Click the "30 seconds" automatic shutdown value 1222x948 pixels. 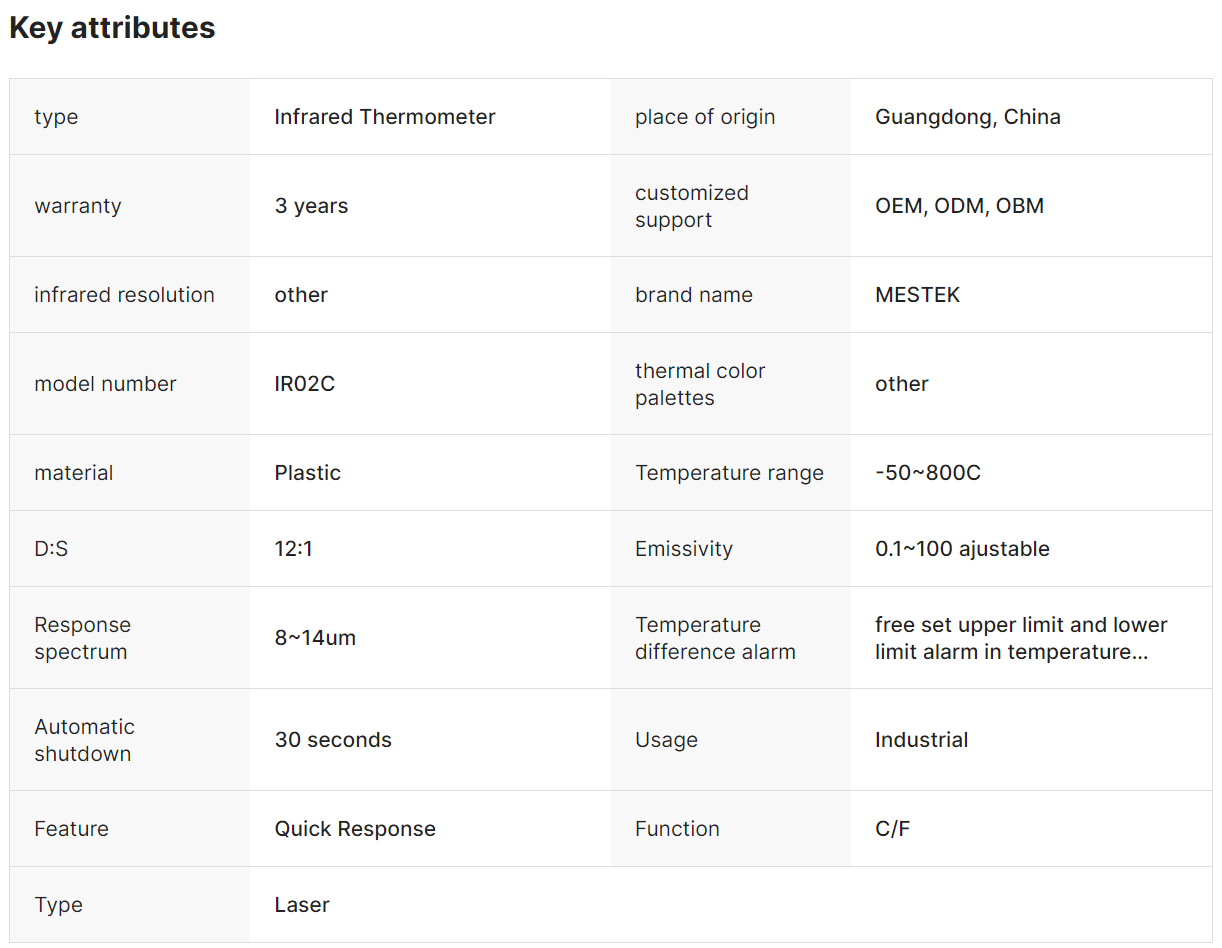[x=333, y=740]
